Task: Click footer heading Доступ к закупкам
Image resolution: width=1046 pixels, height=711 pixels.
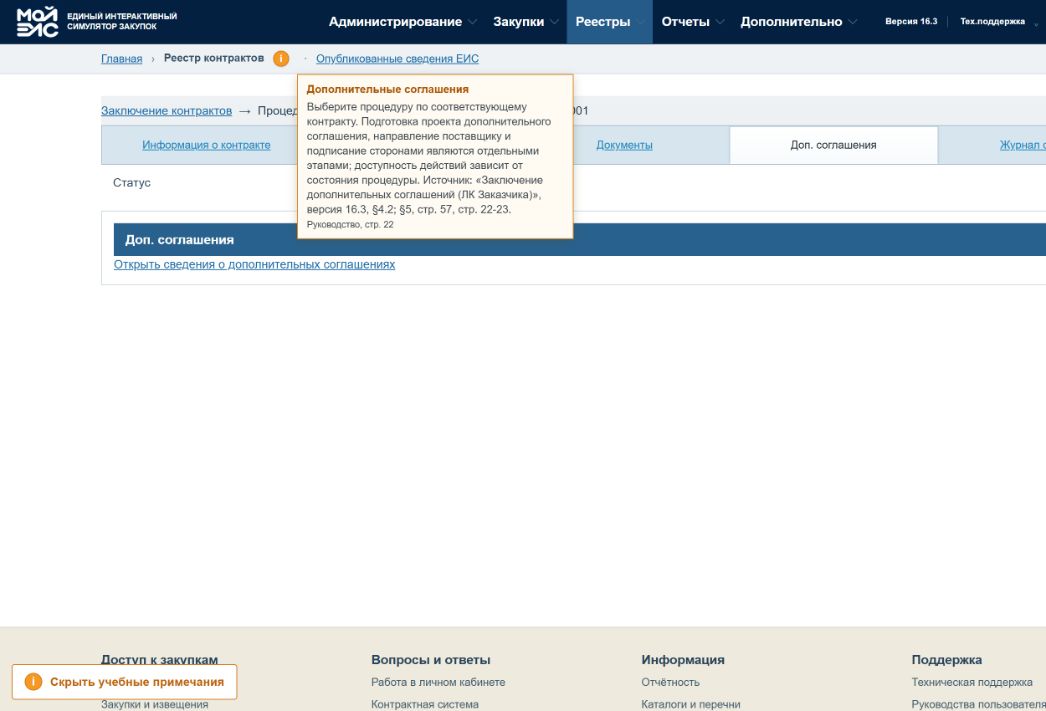Action: coord(159,659)
